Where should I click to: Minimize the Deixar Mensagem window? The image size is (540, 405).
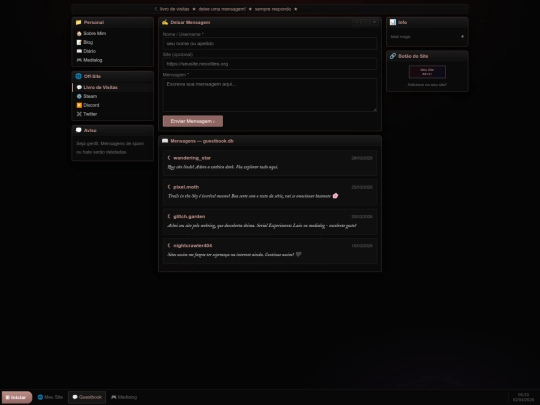tap(356, 22)
